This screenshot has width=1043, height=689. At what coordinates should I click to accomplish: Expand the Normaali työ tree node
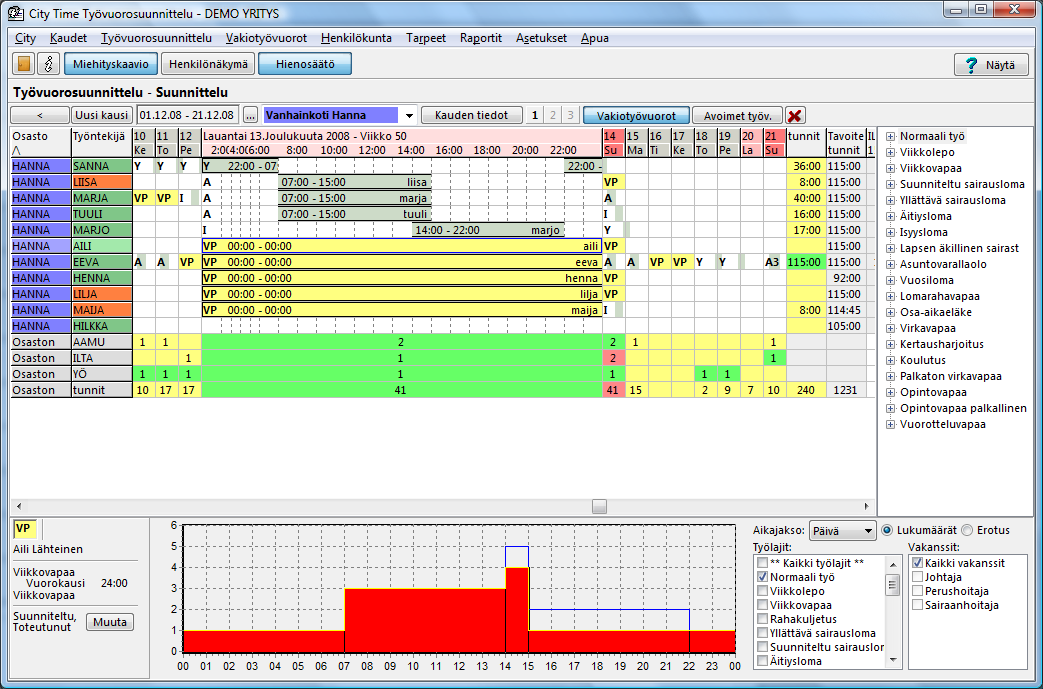(x=891, y=136)
